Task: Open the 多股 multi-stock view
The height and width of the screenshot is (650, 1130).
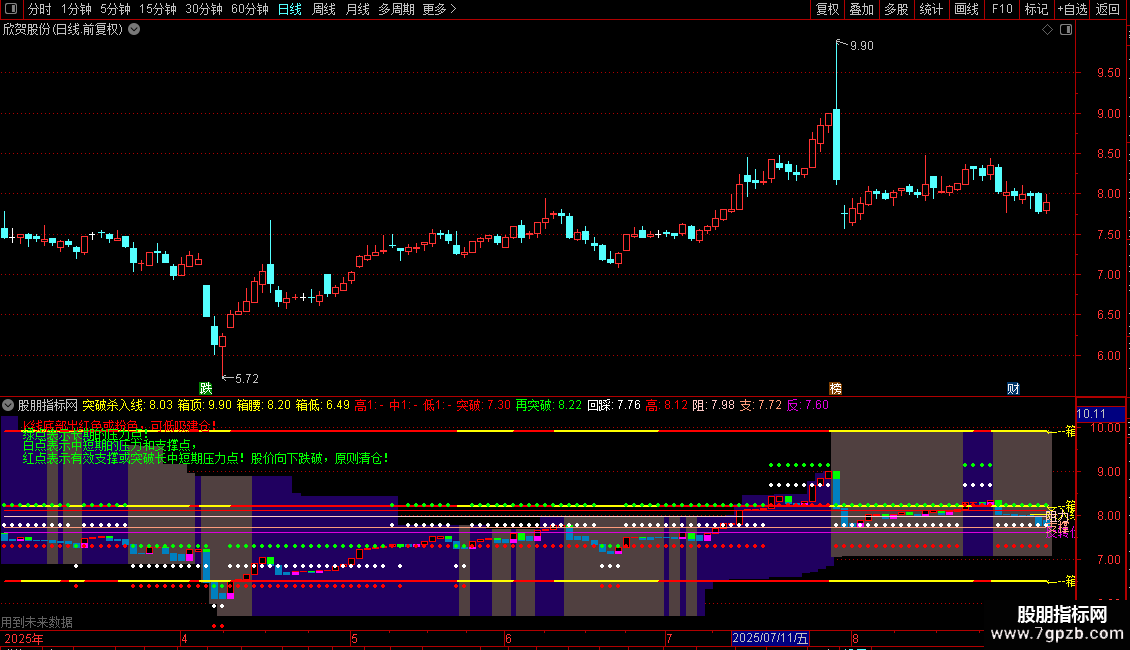Action: coord(896,9)
